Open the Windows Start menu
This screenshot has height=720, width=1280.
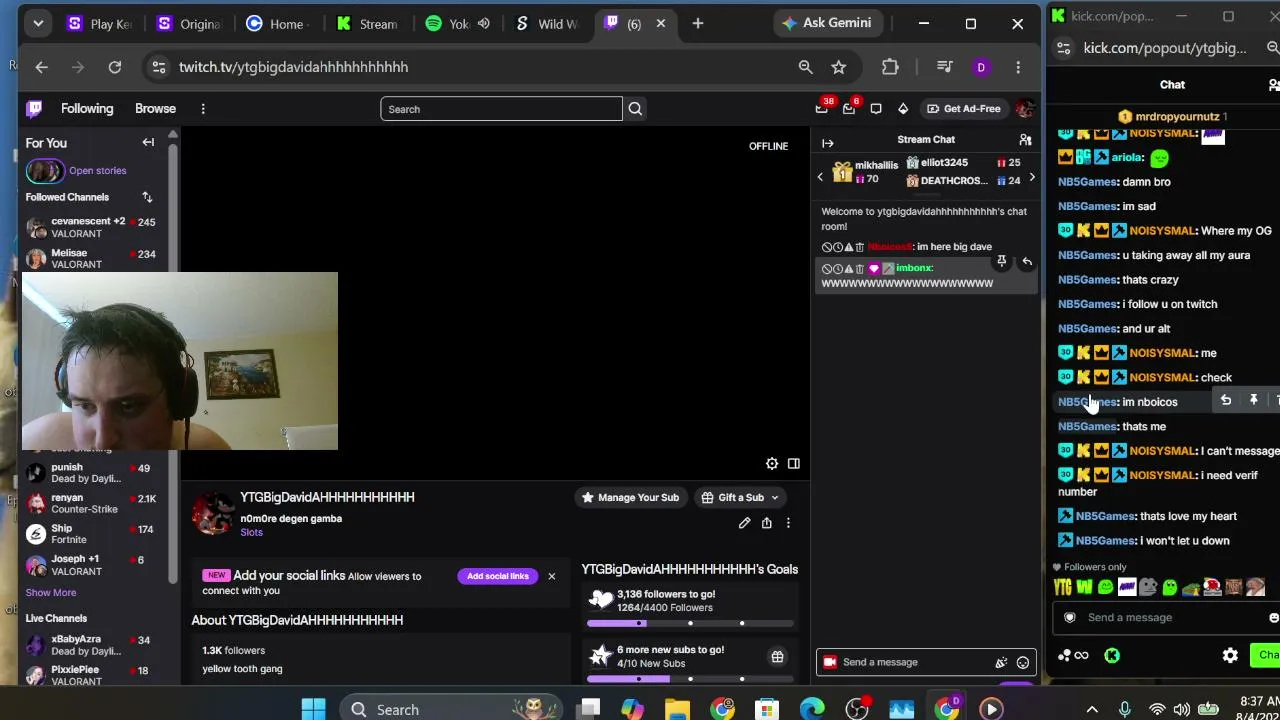[x=313, y=709]
